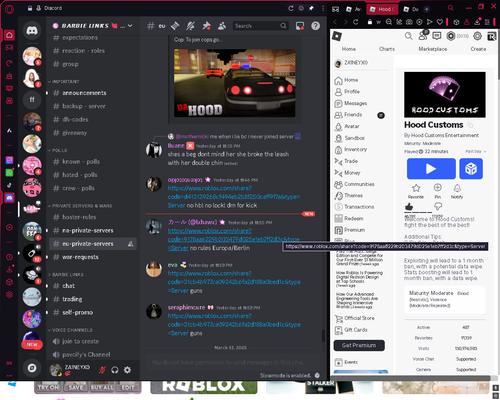
Task: Open Roblox Home nav tab
Action: (349, 49)
